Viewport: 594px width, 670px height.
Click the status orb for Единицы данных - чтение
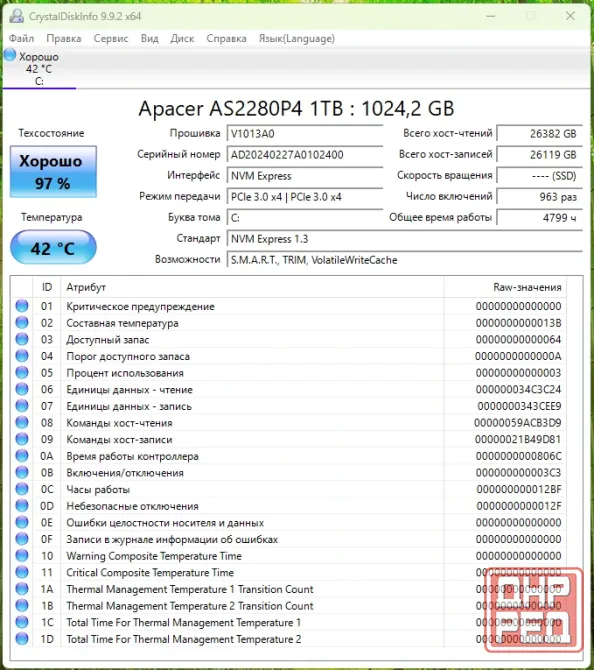pos(22,389)
